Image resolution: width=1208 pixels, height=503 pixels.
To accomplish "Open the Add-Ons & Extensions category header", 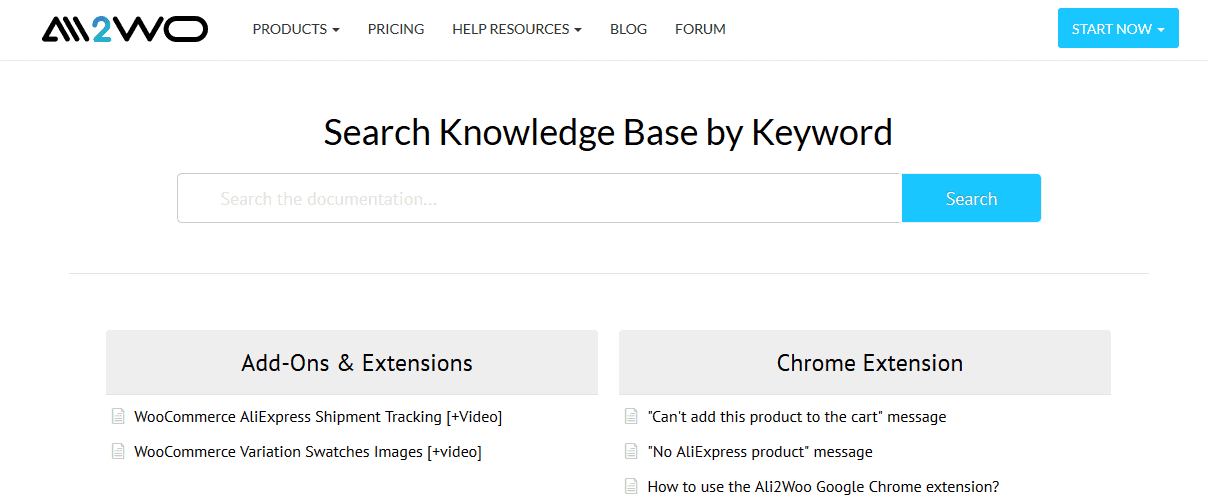I will [357, 362].
